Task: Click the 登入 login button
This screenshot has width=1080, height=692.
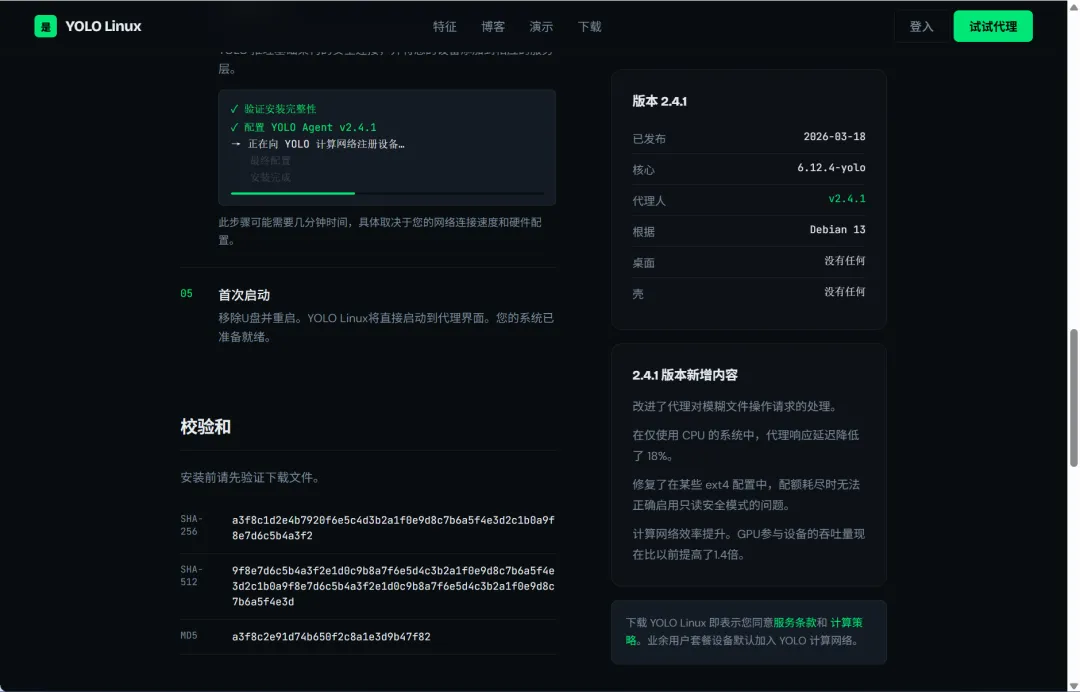Action: 921,26
